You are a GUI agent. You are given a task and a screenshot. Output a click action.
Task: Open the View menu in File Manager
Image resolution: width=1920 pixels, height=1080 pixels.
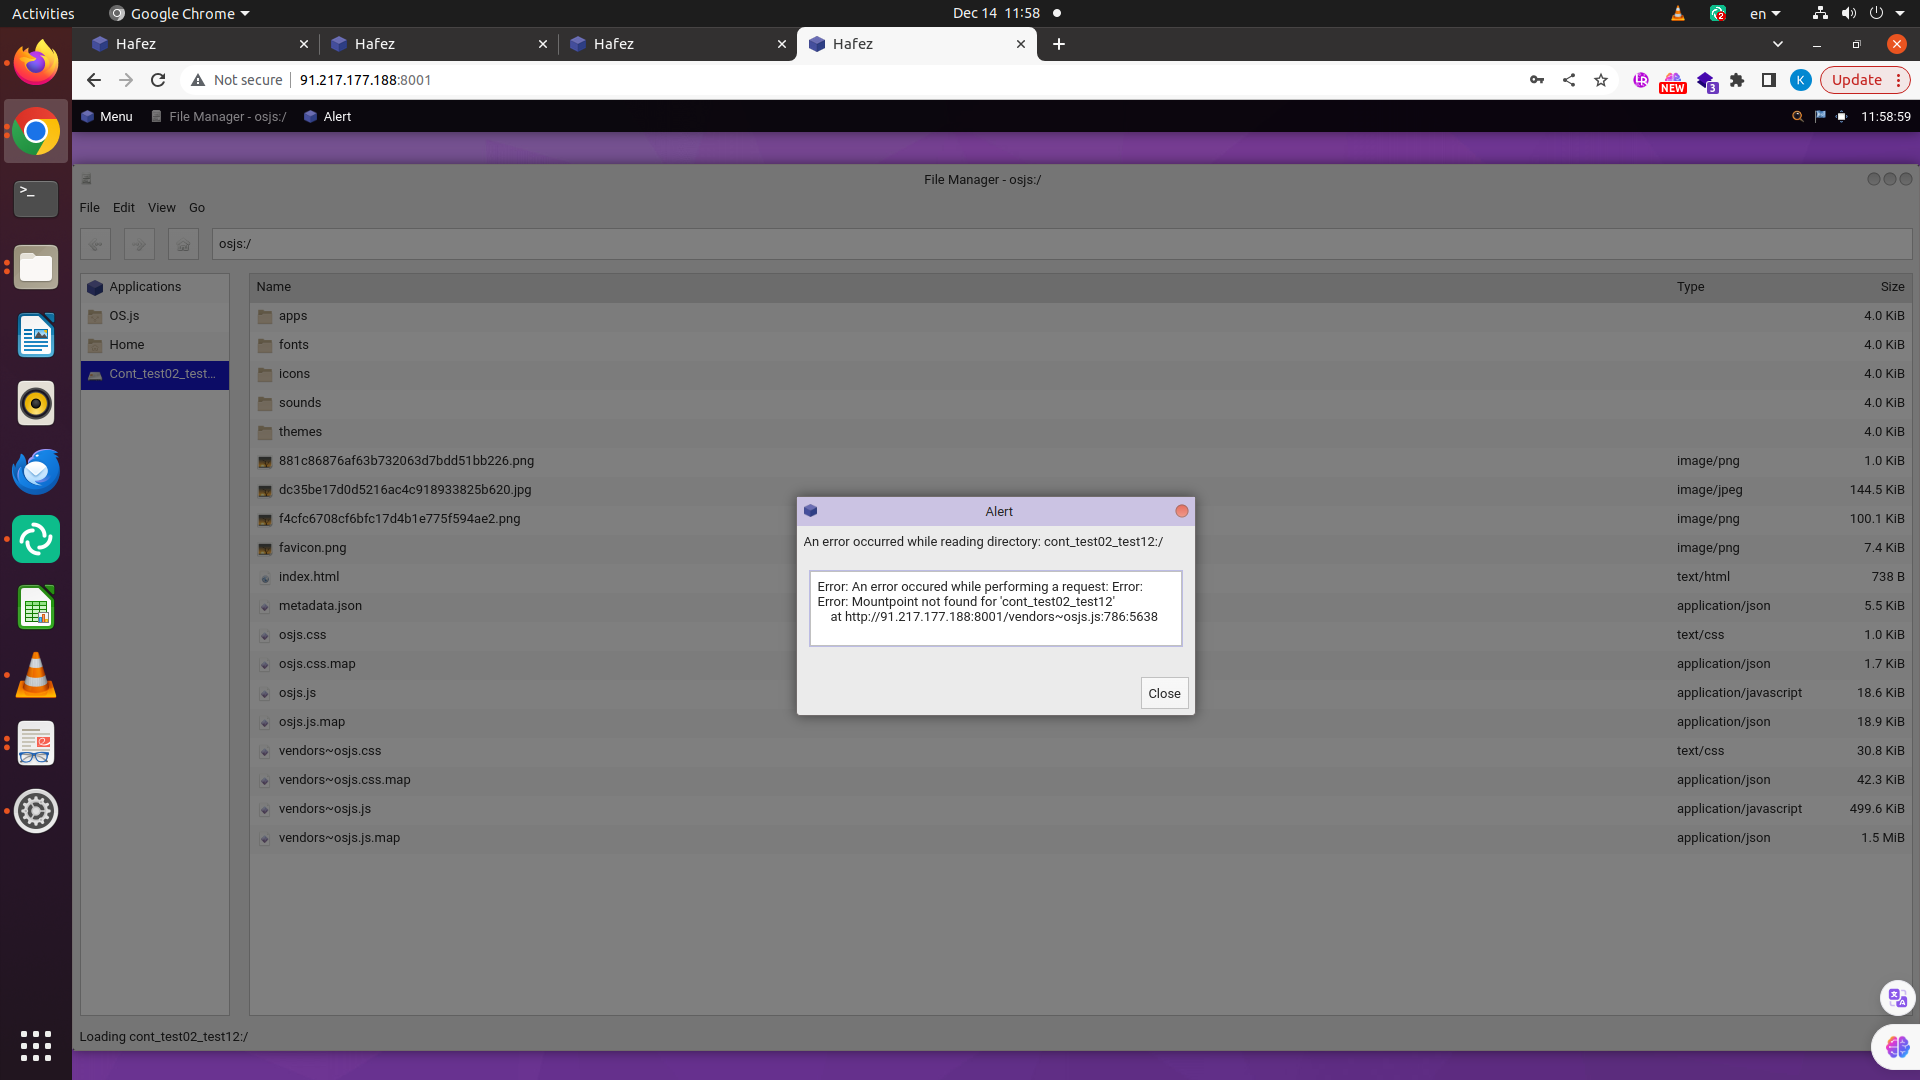(x=161, y=208)
